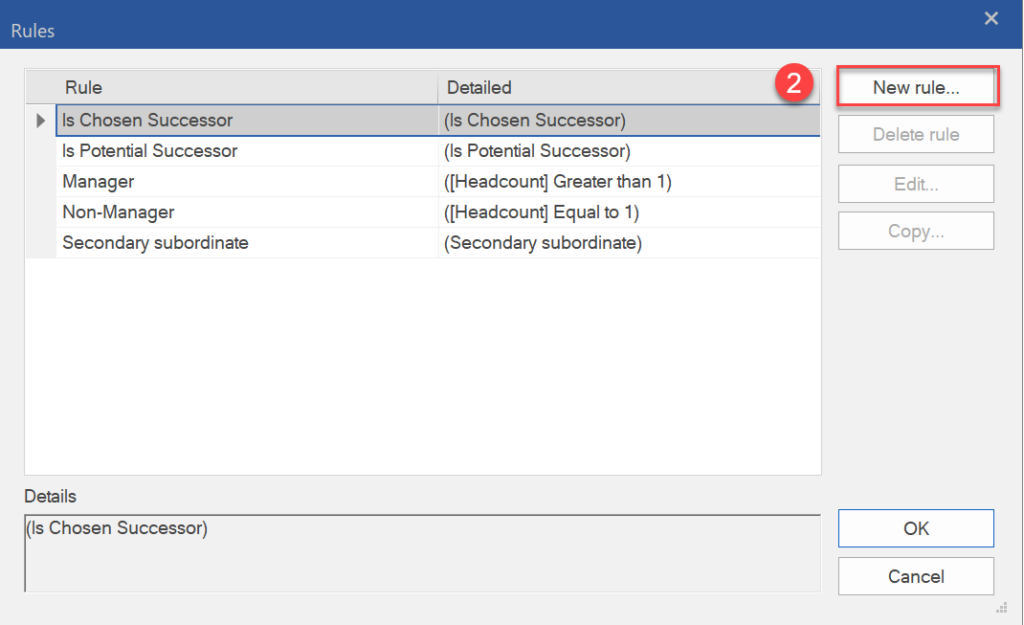Click the Delete rule button
This screenshot has height=625, width=1024.
[x=916, y=135]
